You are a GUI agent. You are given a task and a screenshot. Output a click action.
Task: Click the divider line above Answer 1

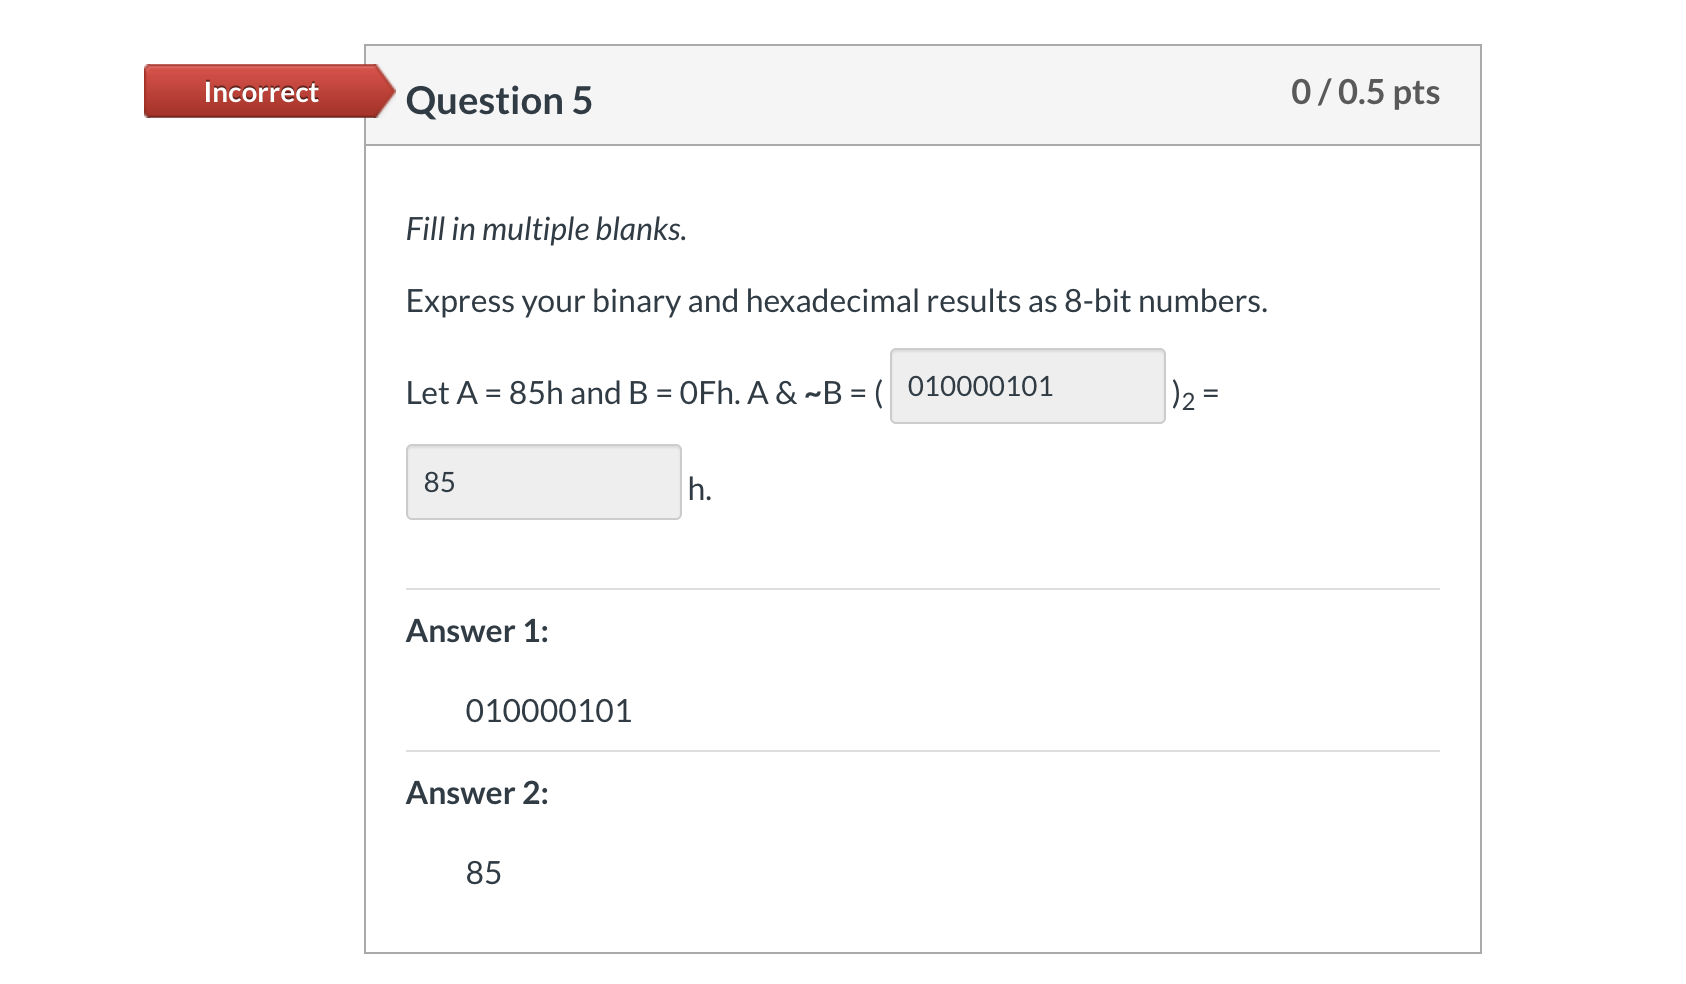(x=920, y=592)
